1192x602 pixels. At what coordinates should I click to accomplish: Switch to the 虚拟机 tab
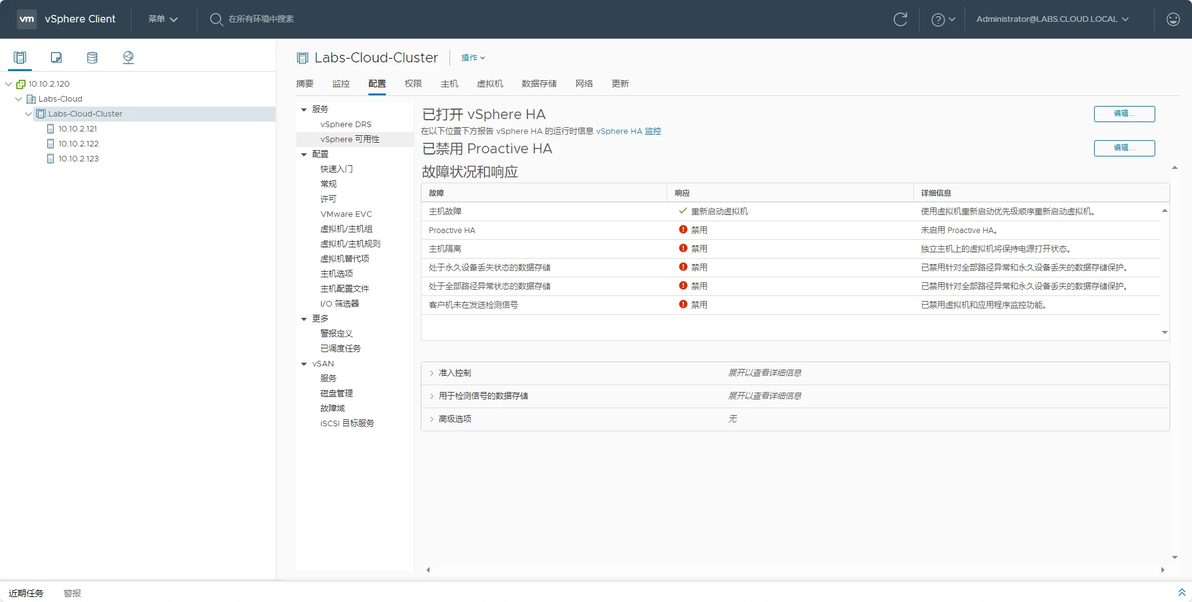(490, 84)
